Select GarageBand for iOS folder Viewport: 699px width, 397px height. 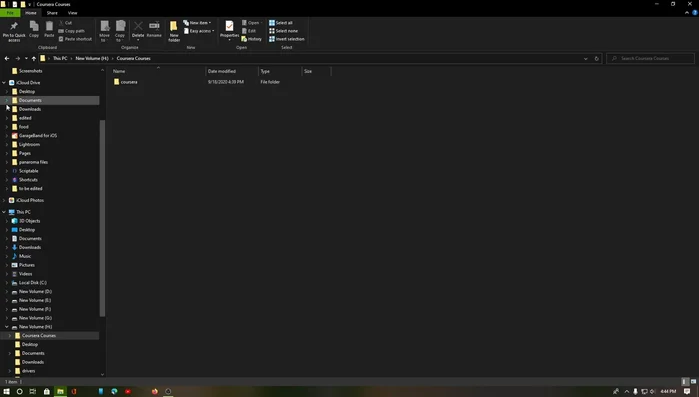coord(38,136)
